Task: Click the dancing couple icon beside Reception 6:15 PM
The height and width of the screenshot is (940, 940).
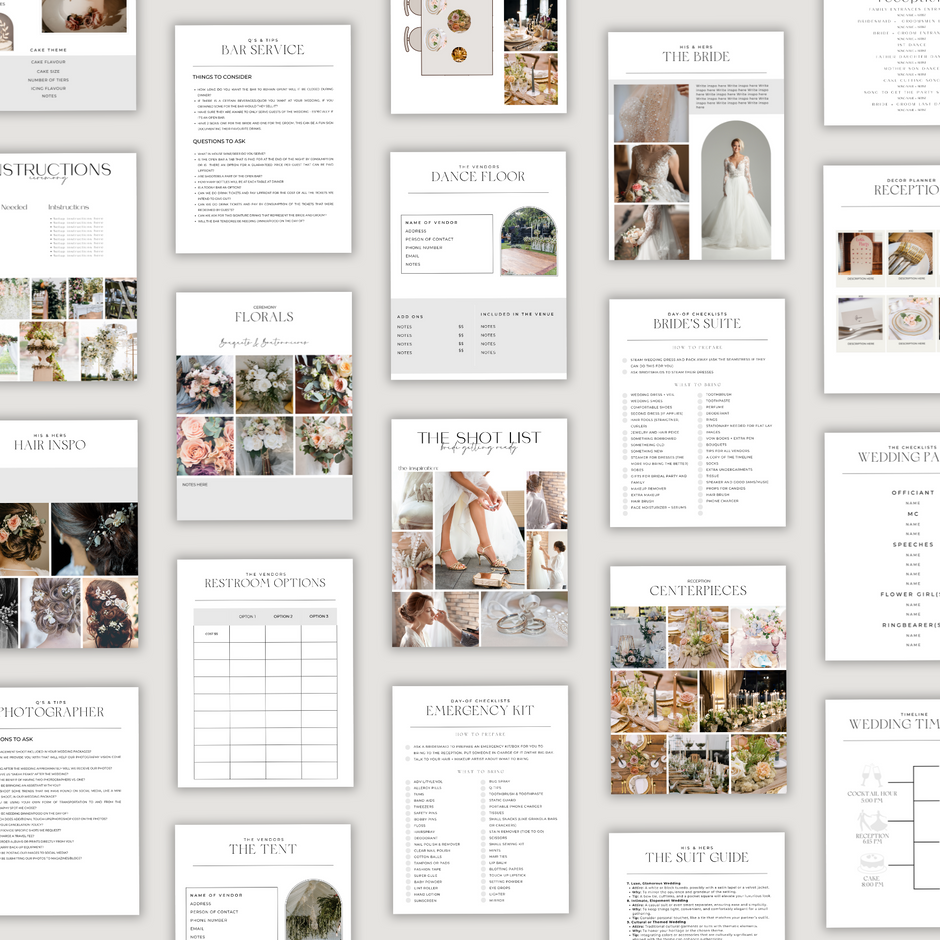Action: point(872,820)
